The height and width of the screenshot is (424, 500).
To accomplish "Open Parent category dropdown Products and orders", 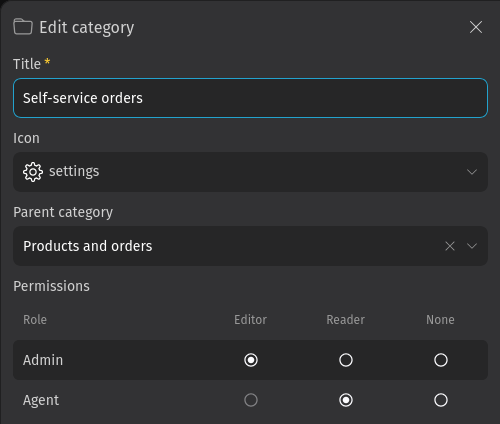I will pyautogui.click(x=250, y=246).
